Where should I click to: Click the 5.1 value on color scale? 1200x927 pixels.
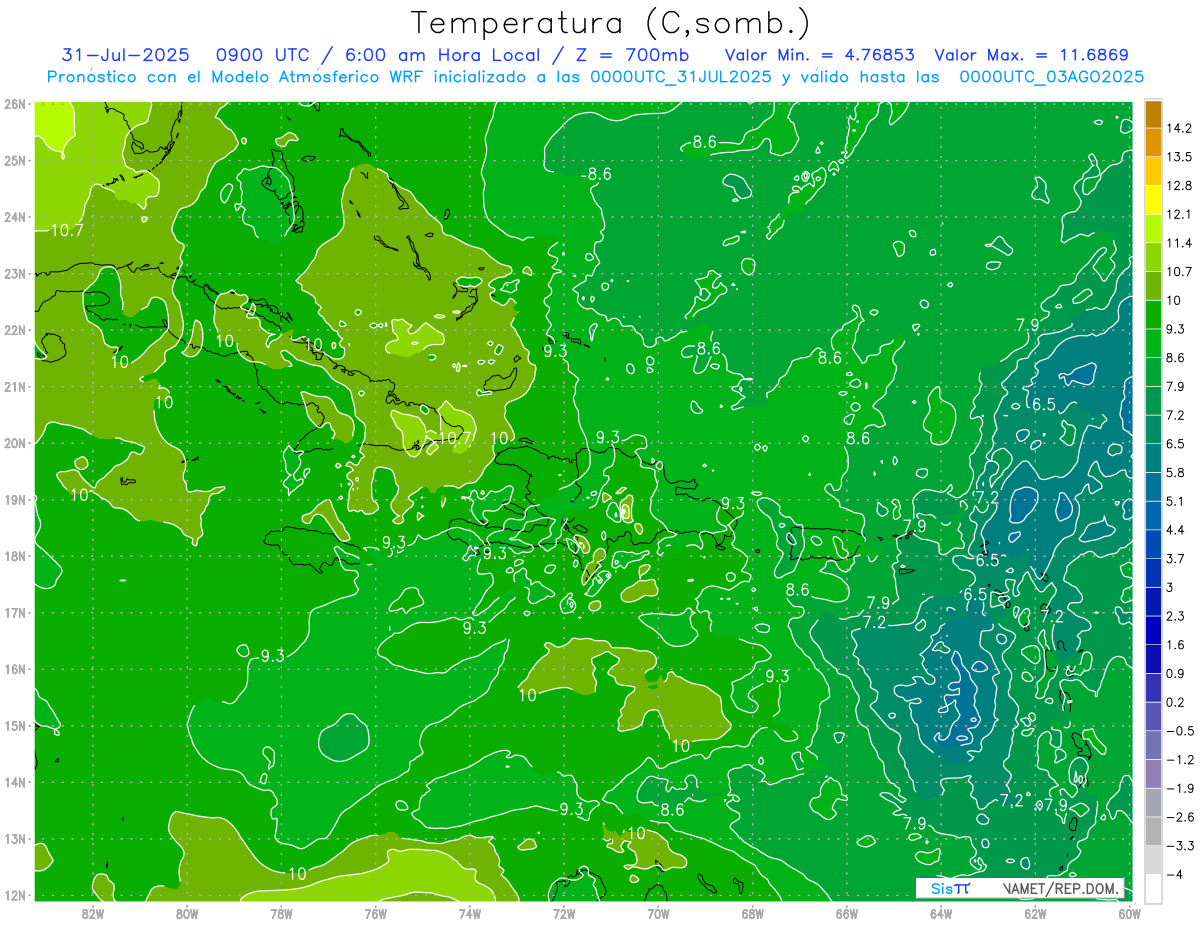coord(1175,501)
